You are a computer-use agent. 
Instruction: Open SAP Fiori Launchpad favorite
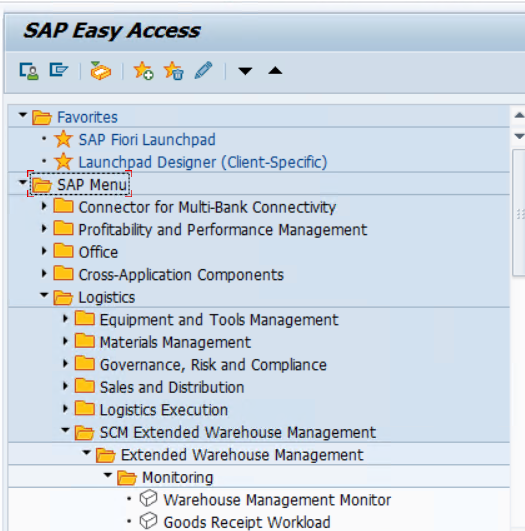click(147, 140)
